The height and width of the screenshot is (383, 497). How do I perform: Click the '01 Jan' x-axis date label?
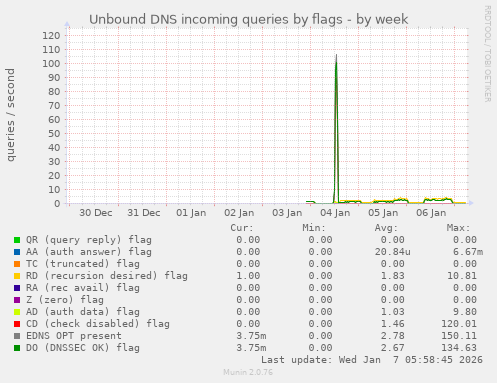pyautogui.click(x=191, y=213)
